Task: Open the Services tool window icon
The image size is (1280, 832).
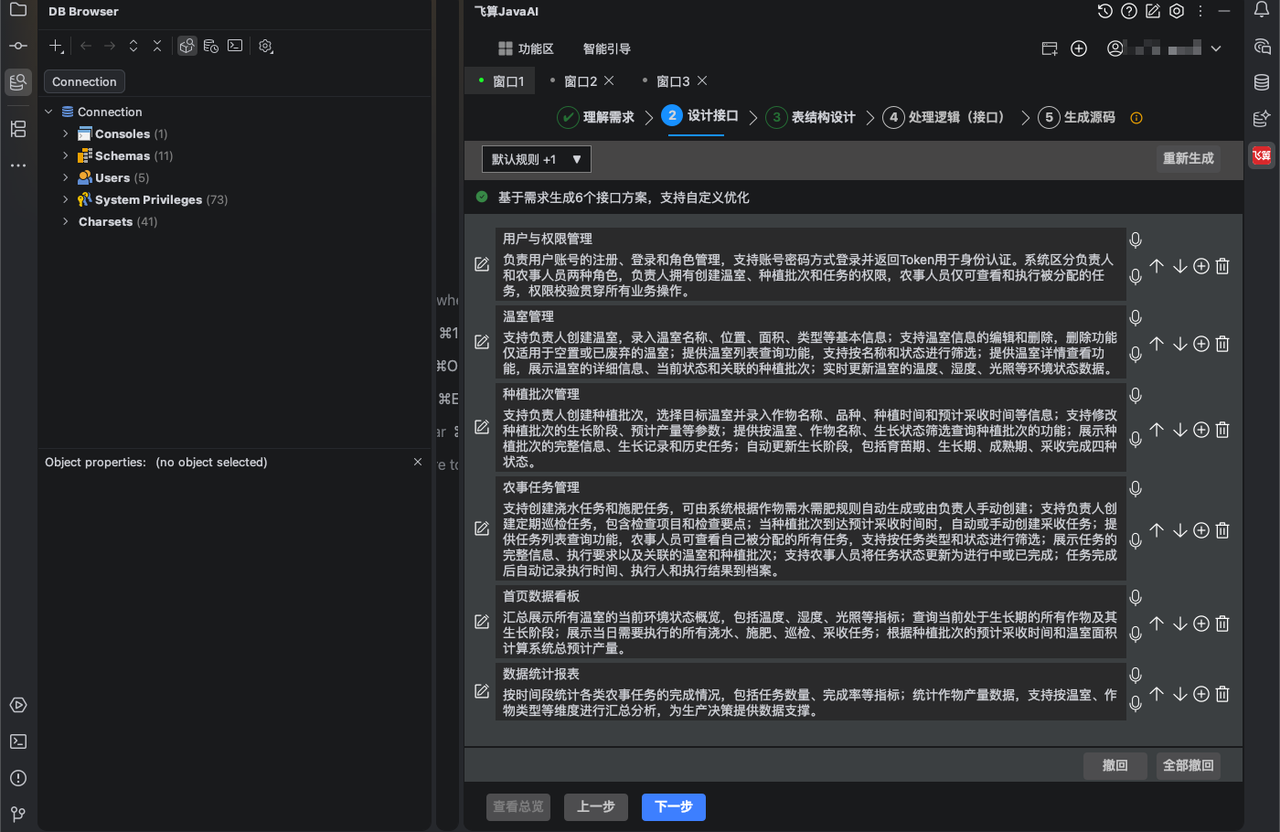Action: (x=18, y=705)
